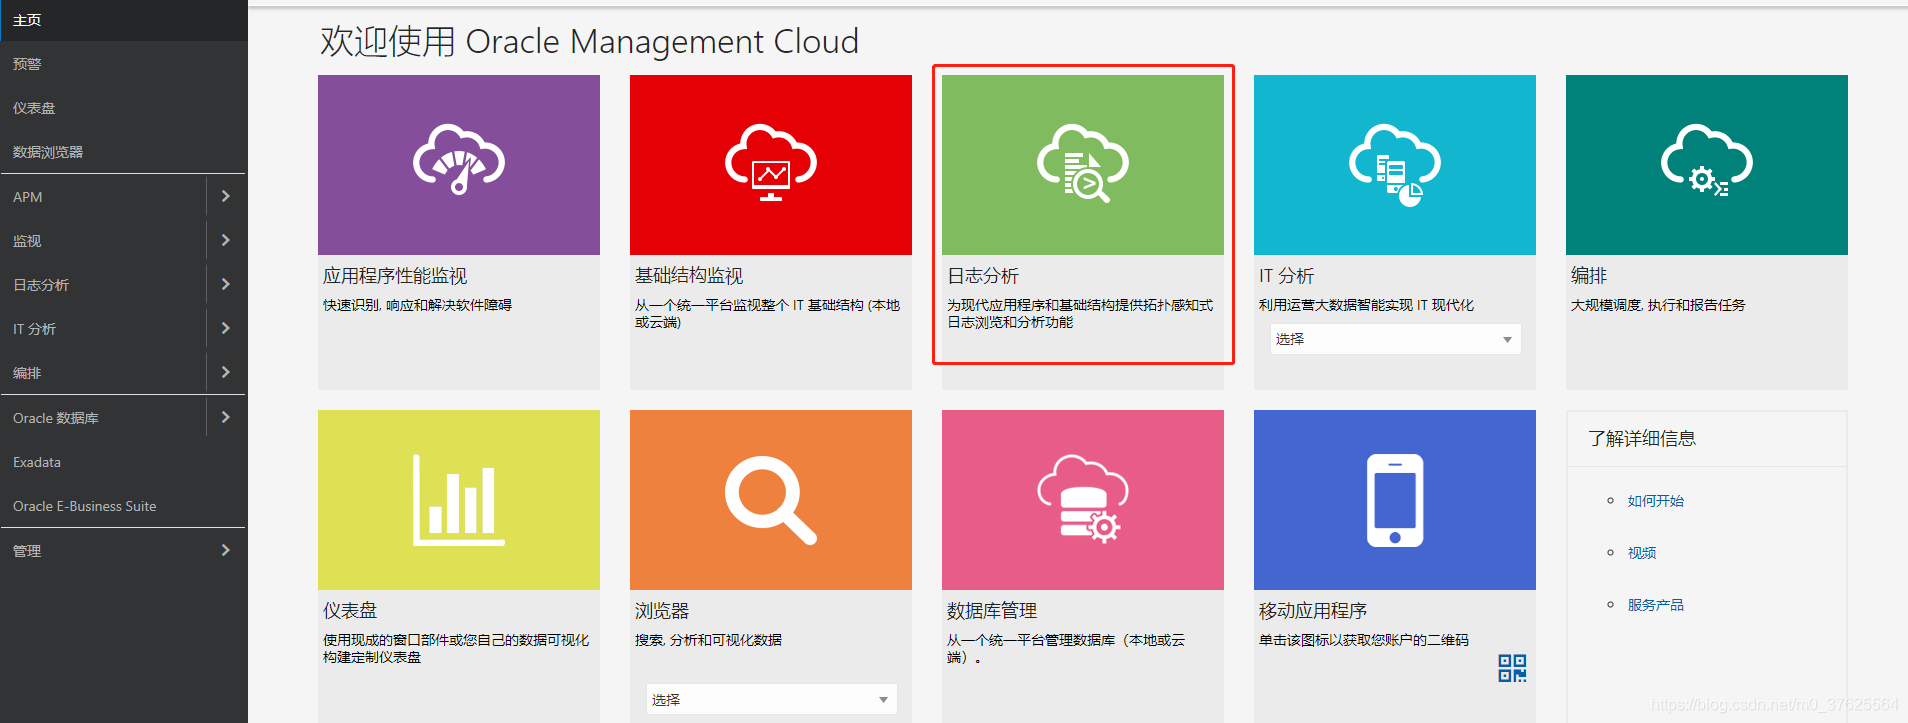The width and height of the screenshot is (1908, 723).
Task: Expand the IT 分析 sidebar submenu arrow
Action: [x=226, y=328]
